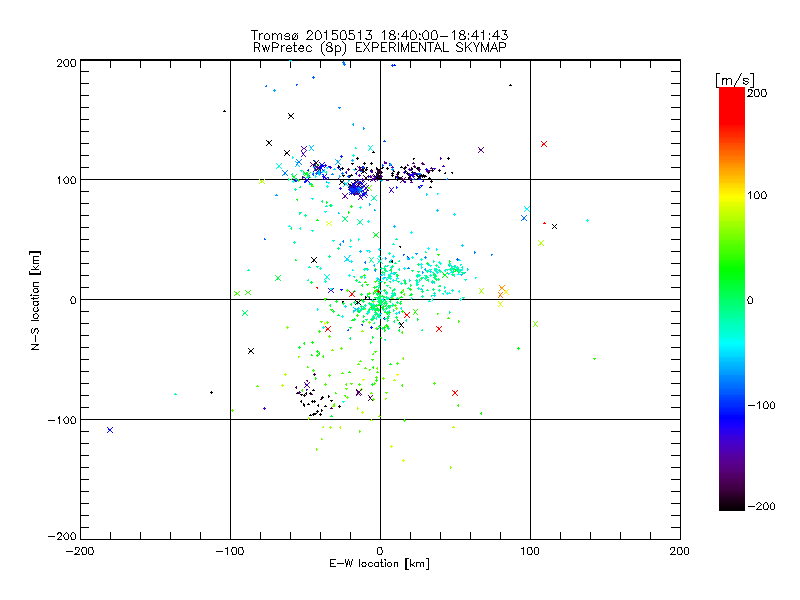This screenshot has height=600, width=800.
Task: Click the E-W axis tick label "-100"
Action: (230, 551)
